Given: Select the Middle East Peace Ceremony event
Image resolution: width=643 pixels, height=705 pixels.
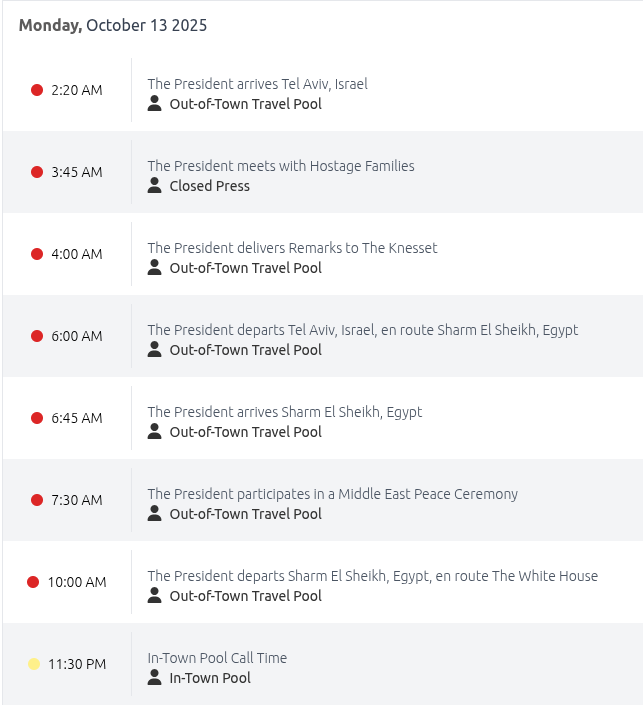Looking at the screenshot, I should coord(332,494).
